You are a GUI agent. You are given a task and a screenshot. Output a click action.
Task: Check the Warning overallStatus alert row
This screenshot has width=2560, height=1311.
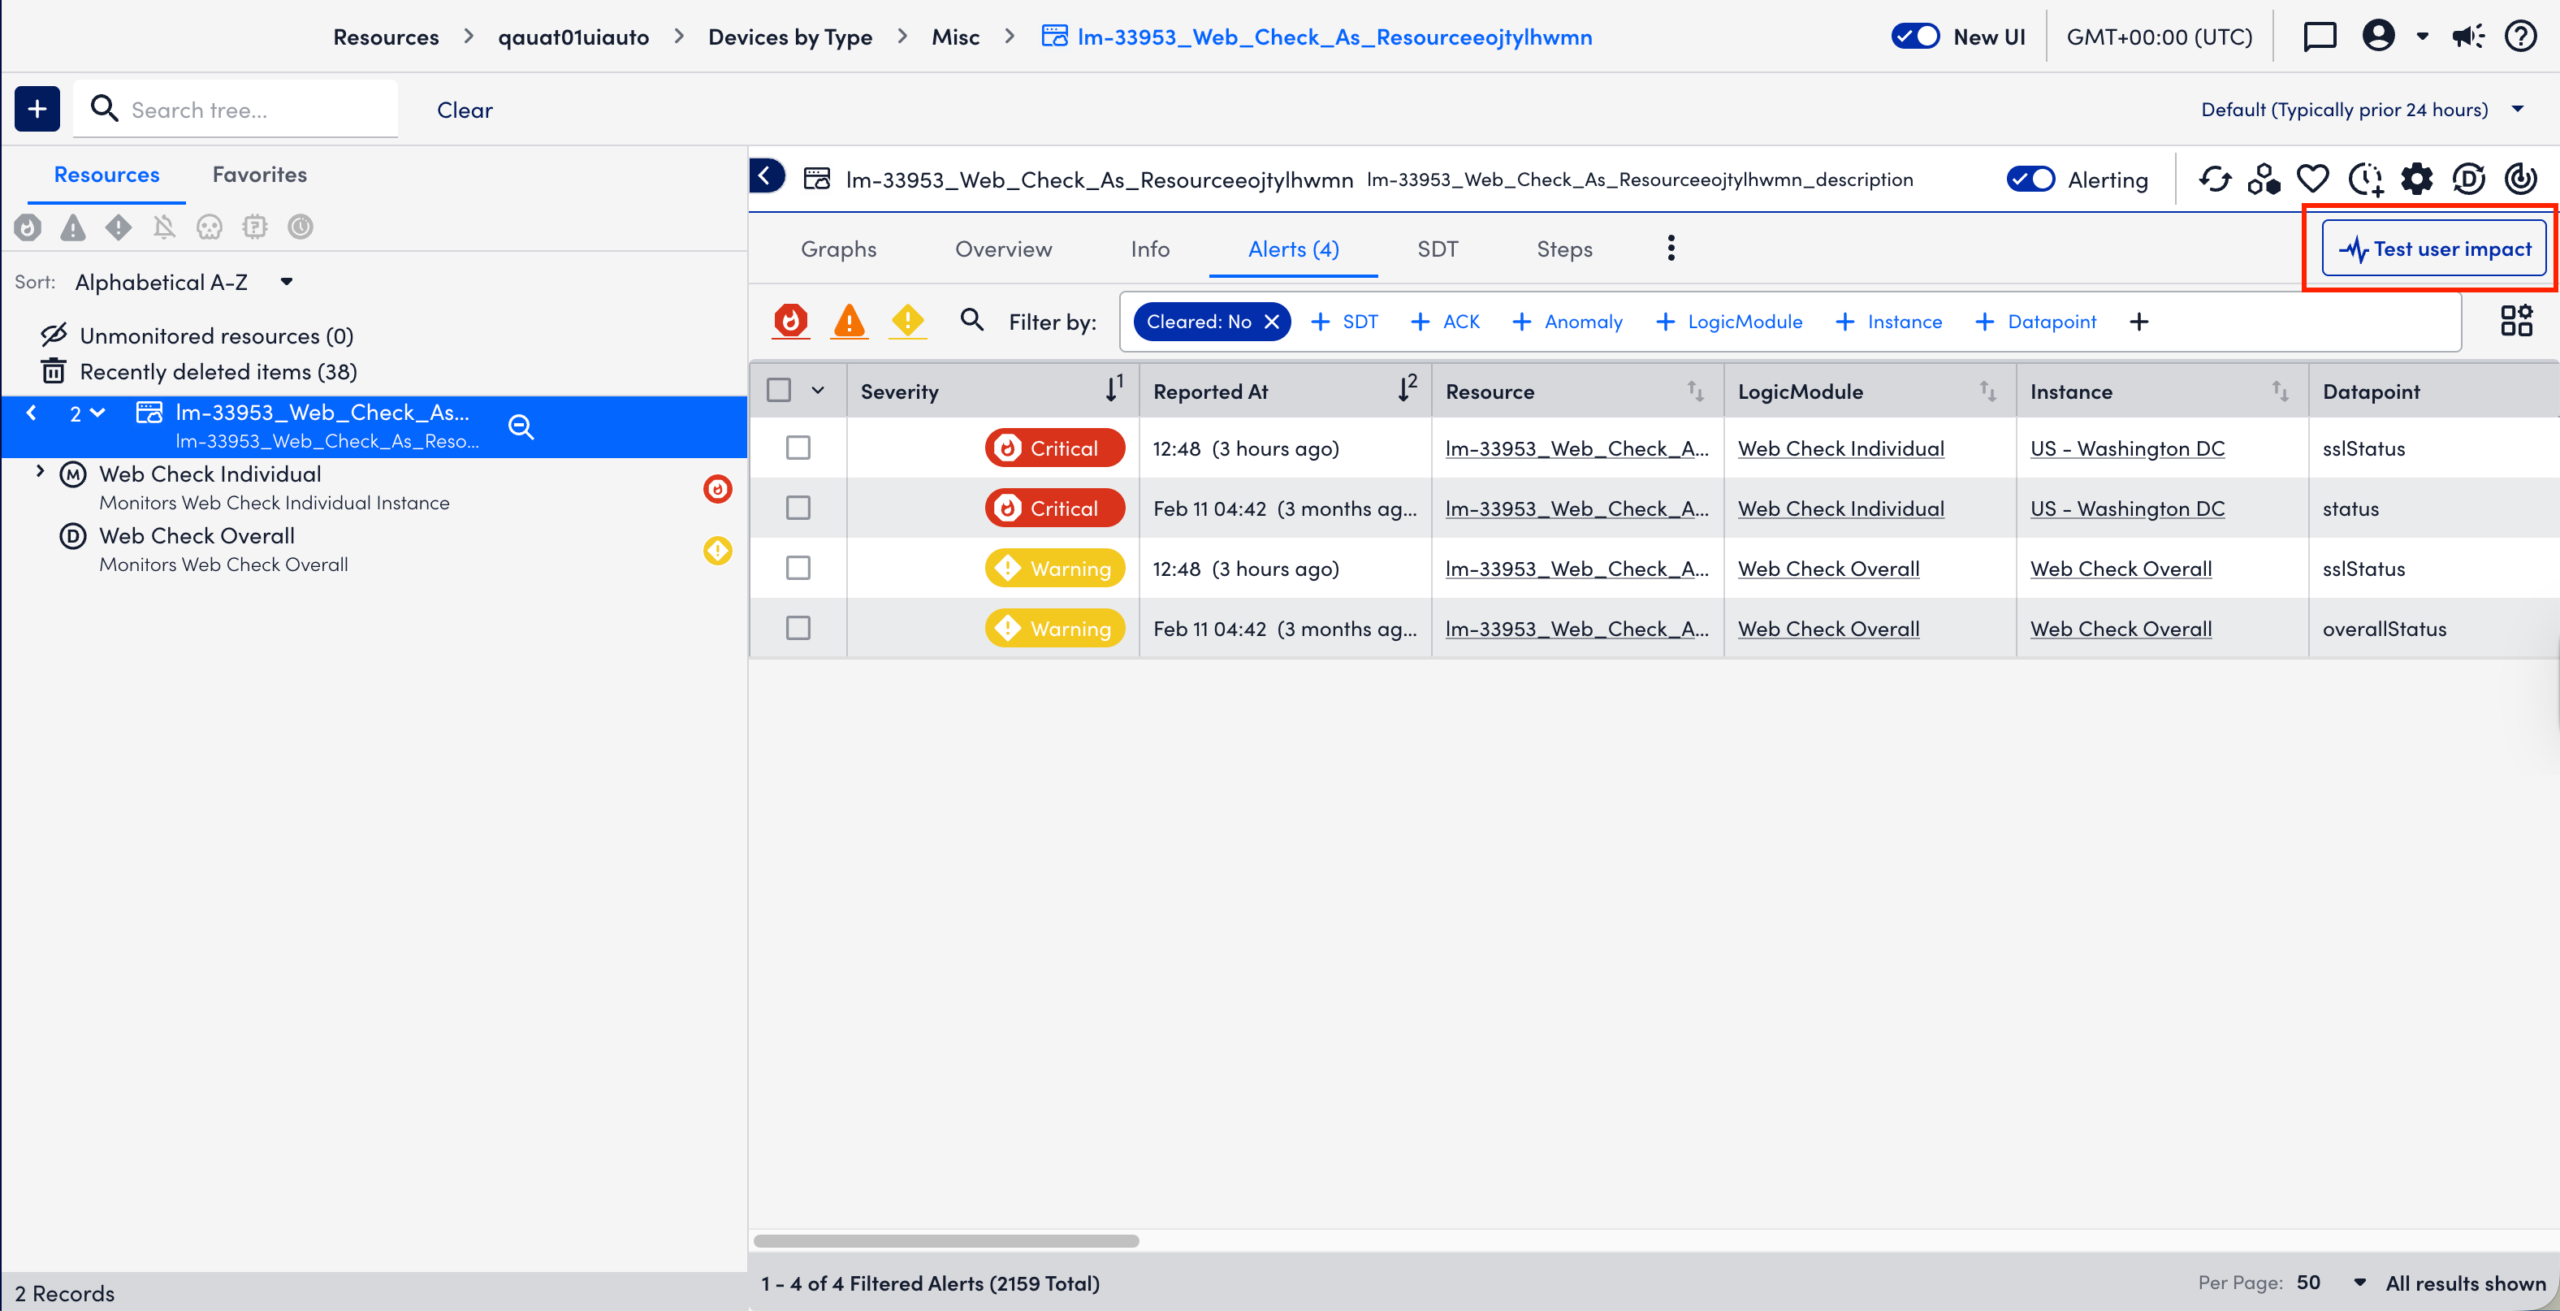tap(798, 628)
